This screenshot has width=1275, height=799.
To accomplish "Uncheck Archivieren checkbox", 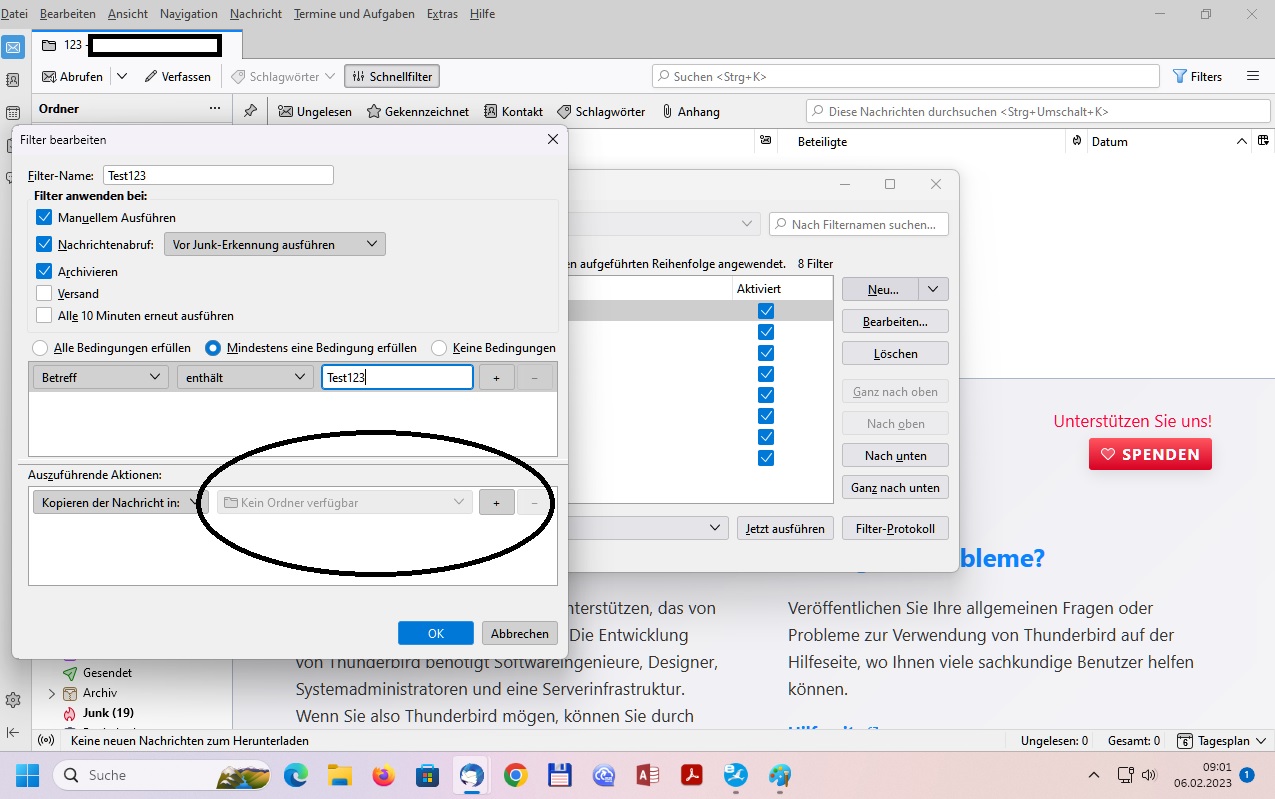I will point(44,271).
